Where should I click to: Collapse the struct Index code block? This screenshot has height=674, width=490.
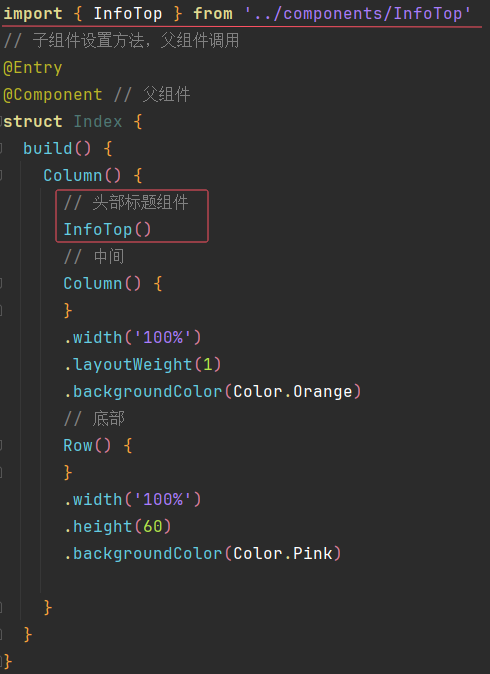pos(1,122)
